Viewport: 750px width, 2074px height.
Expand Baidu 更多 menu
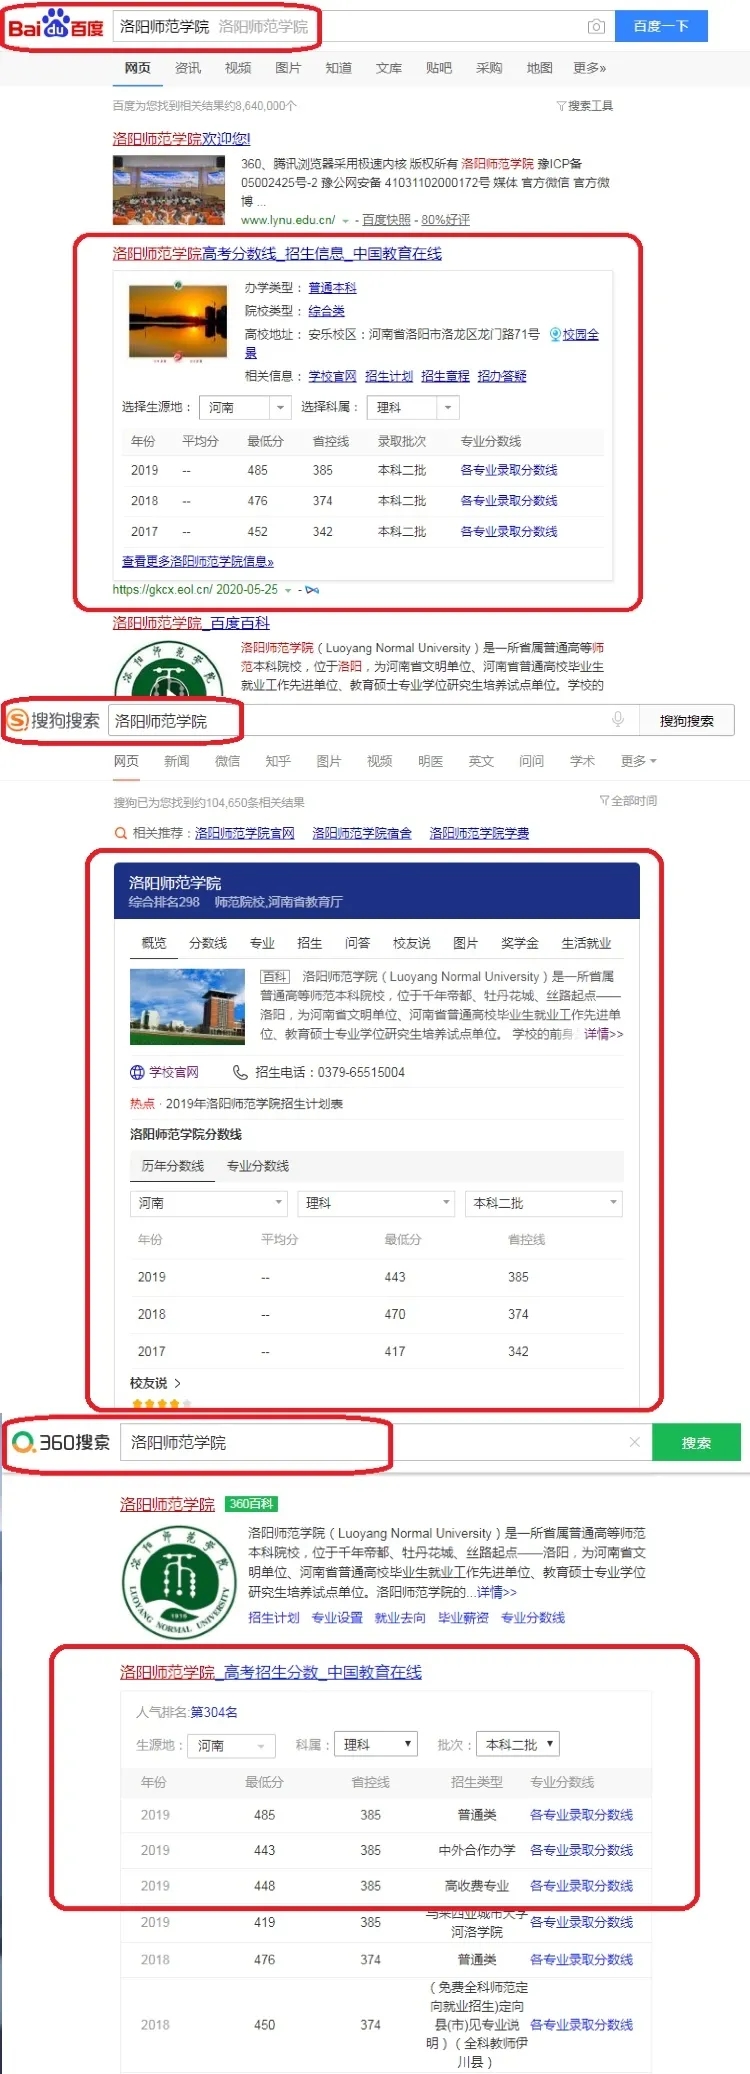[590, 68]
